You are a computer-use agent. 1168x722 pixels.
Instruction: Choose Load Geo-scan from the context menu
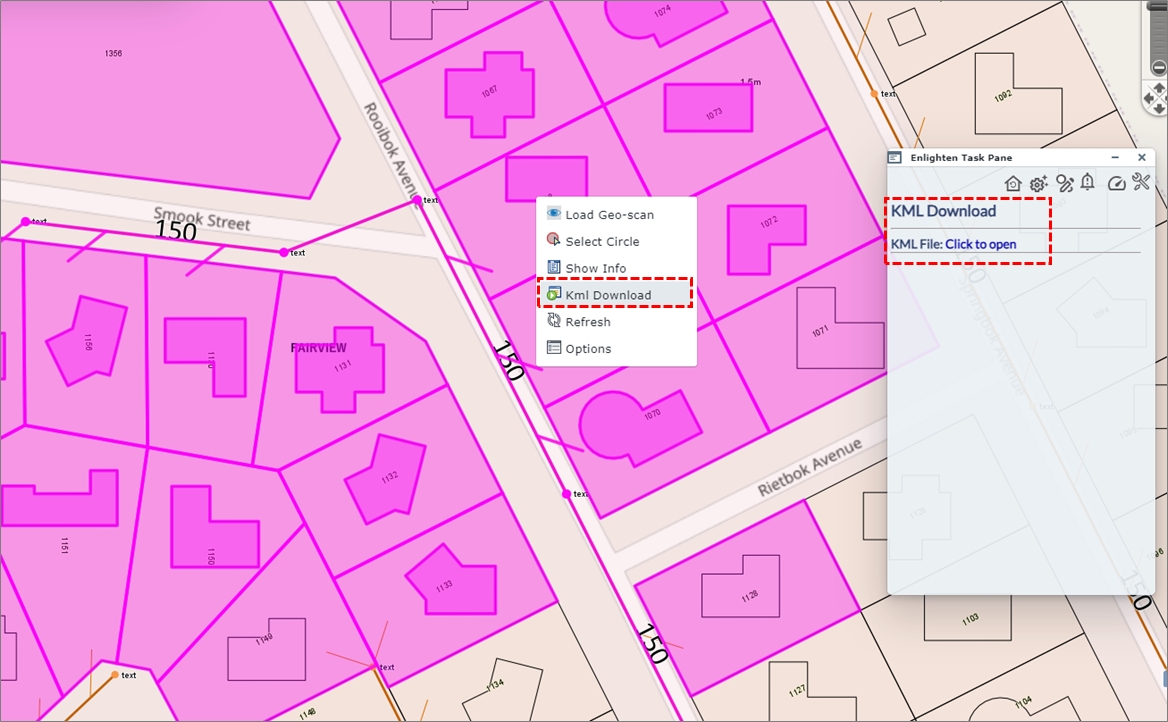point(609,214)
